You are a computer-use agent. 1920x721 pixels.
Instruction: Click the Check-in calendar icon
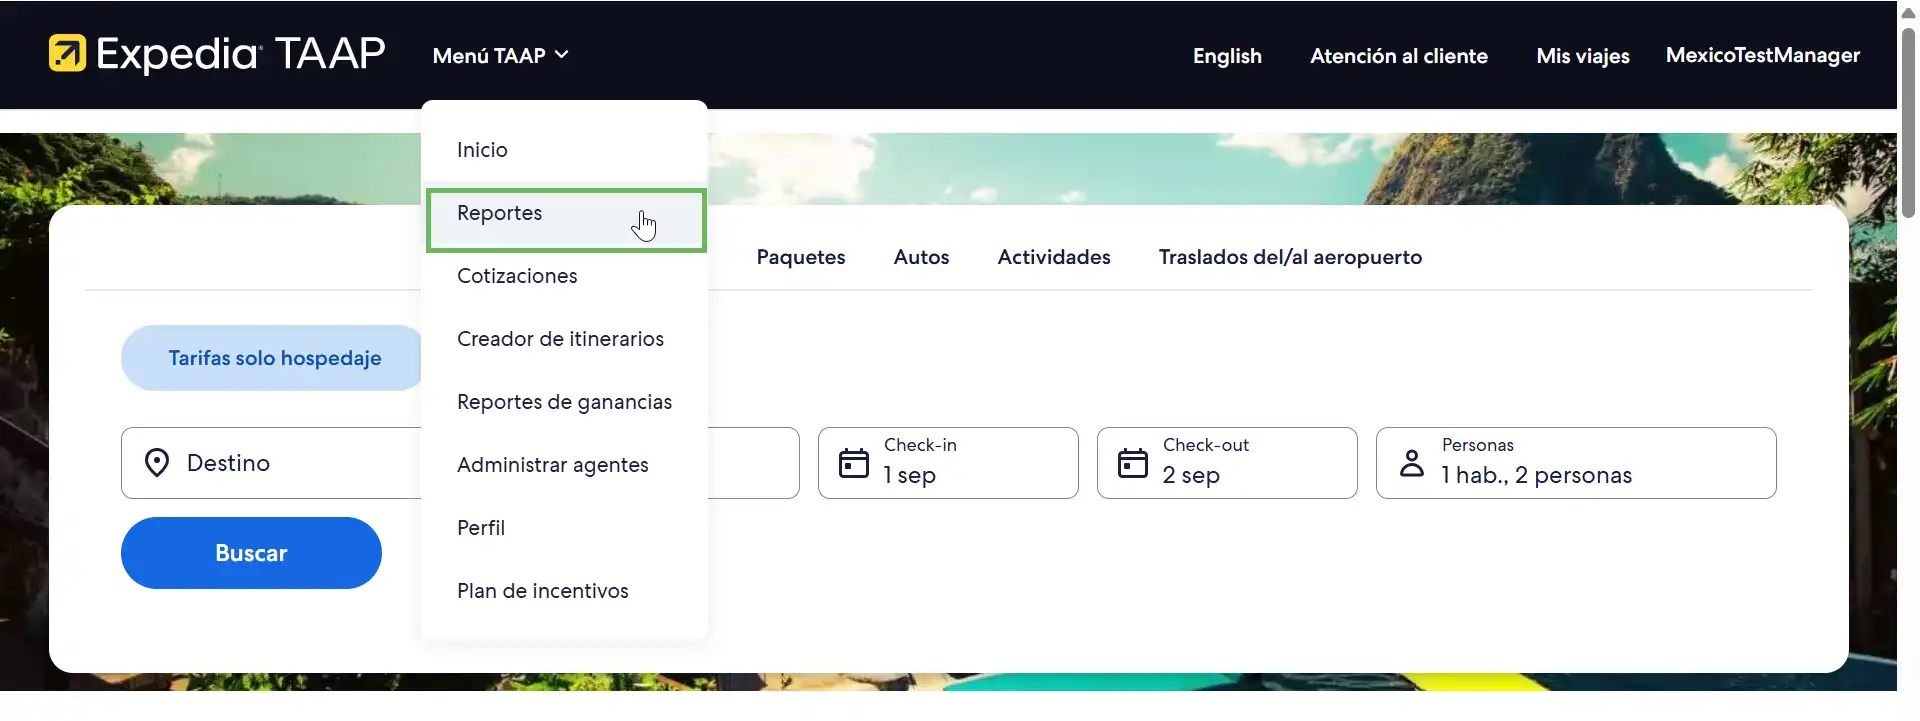853,463
